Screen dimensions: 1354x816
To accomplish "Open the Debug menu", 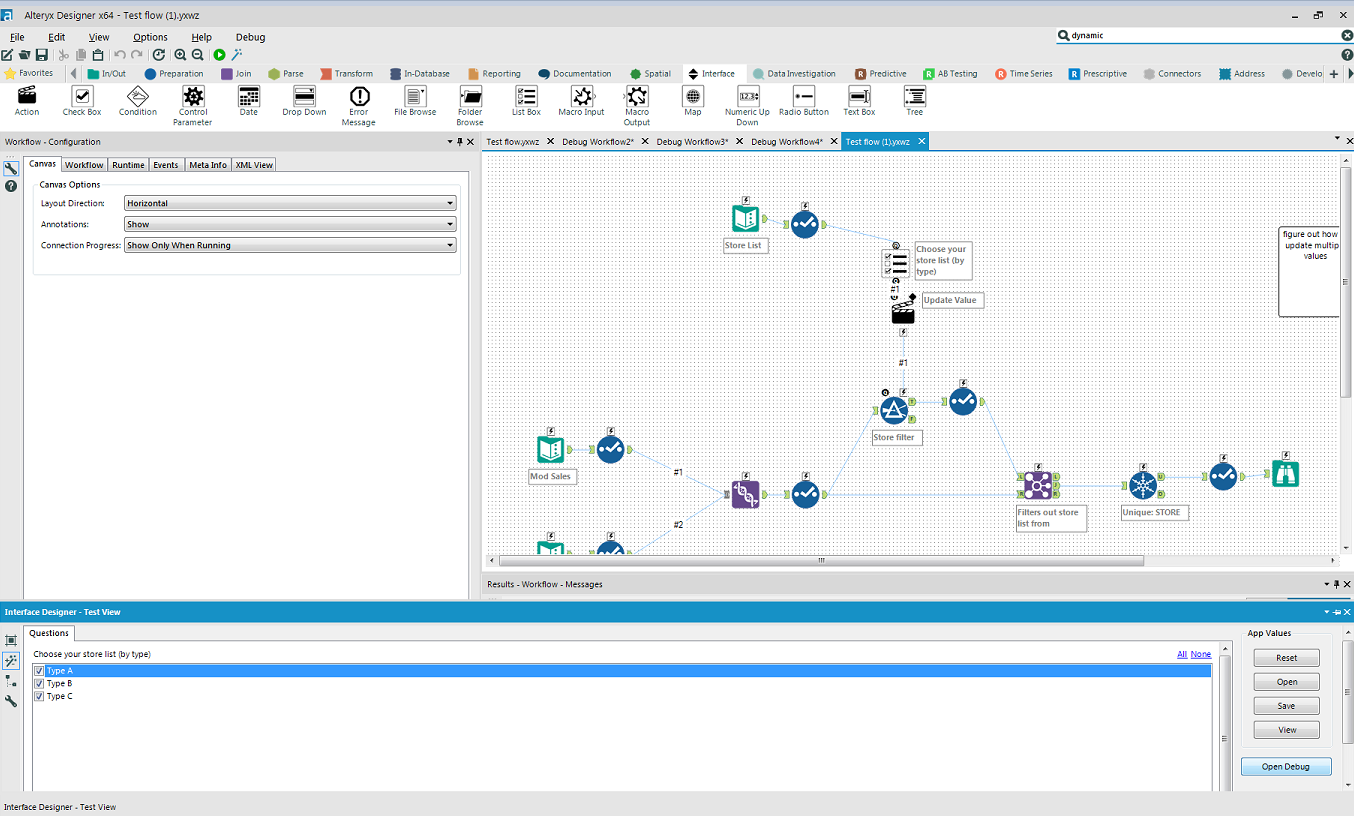I will pyautogui.click(x=250, y=37).
